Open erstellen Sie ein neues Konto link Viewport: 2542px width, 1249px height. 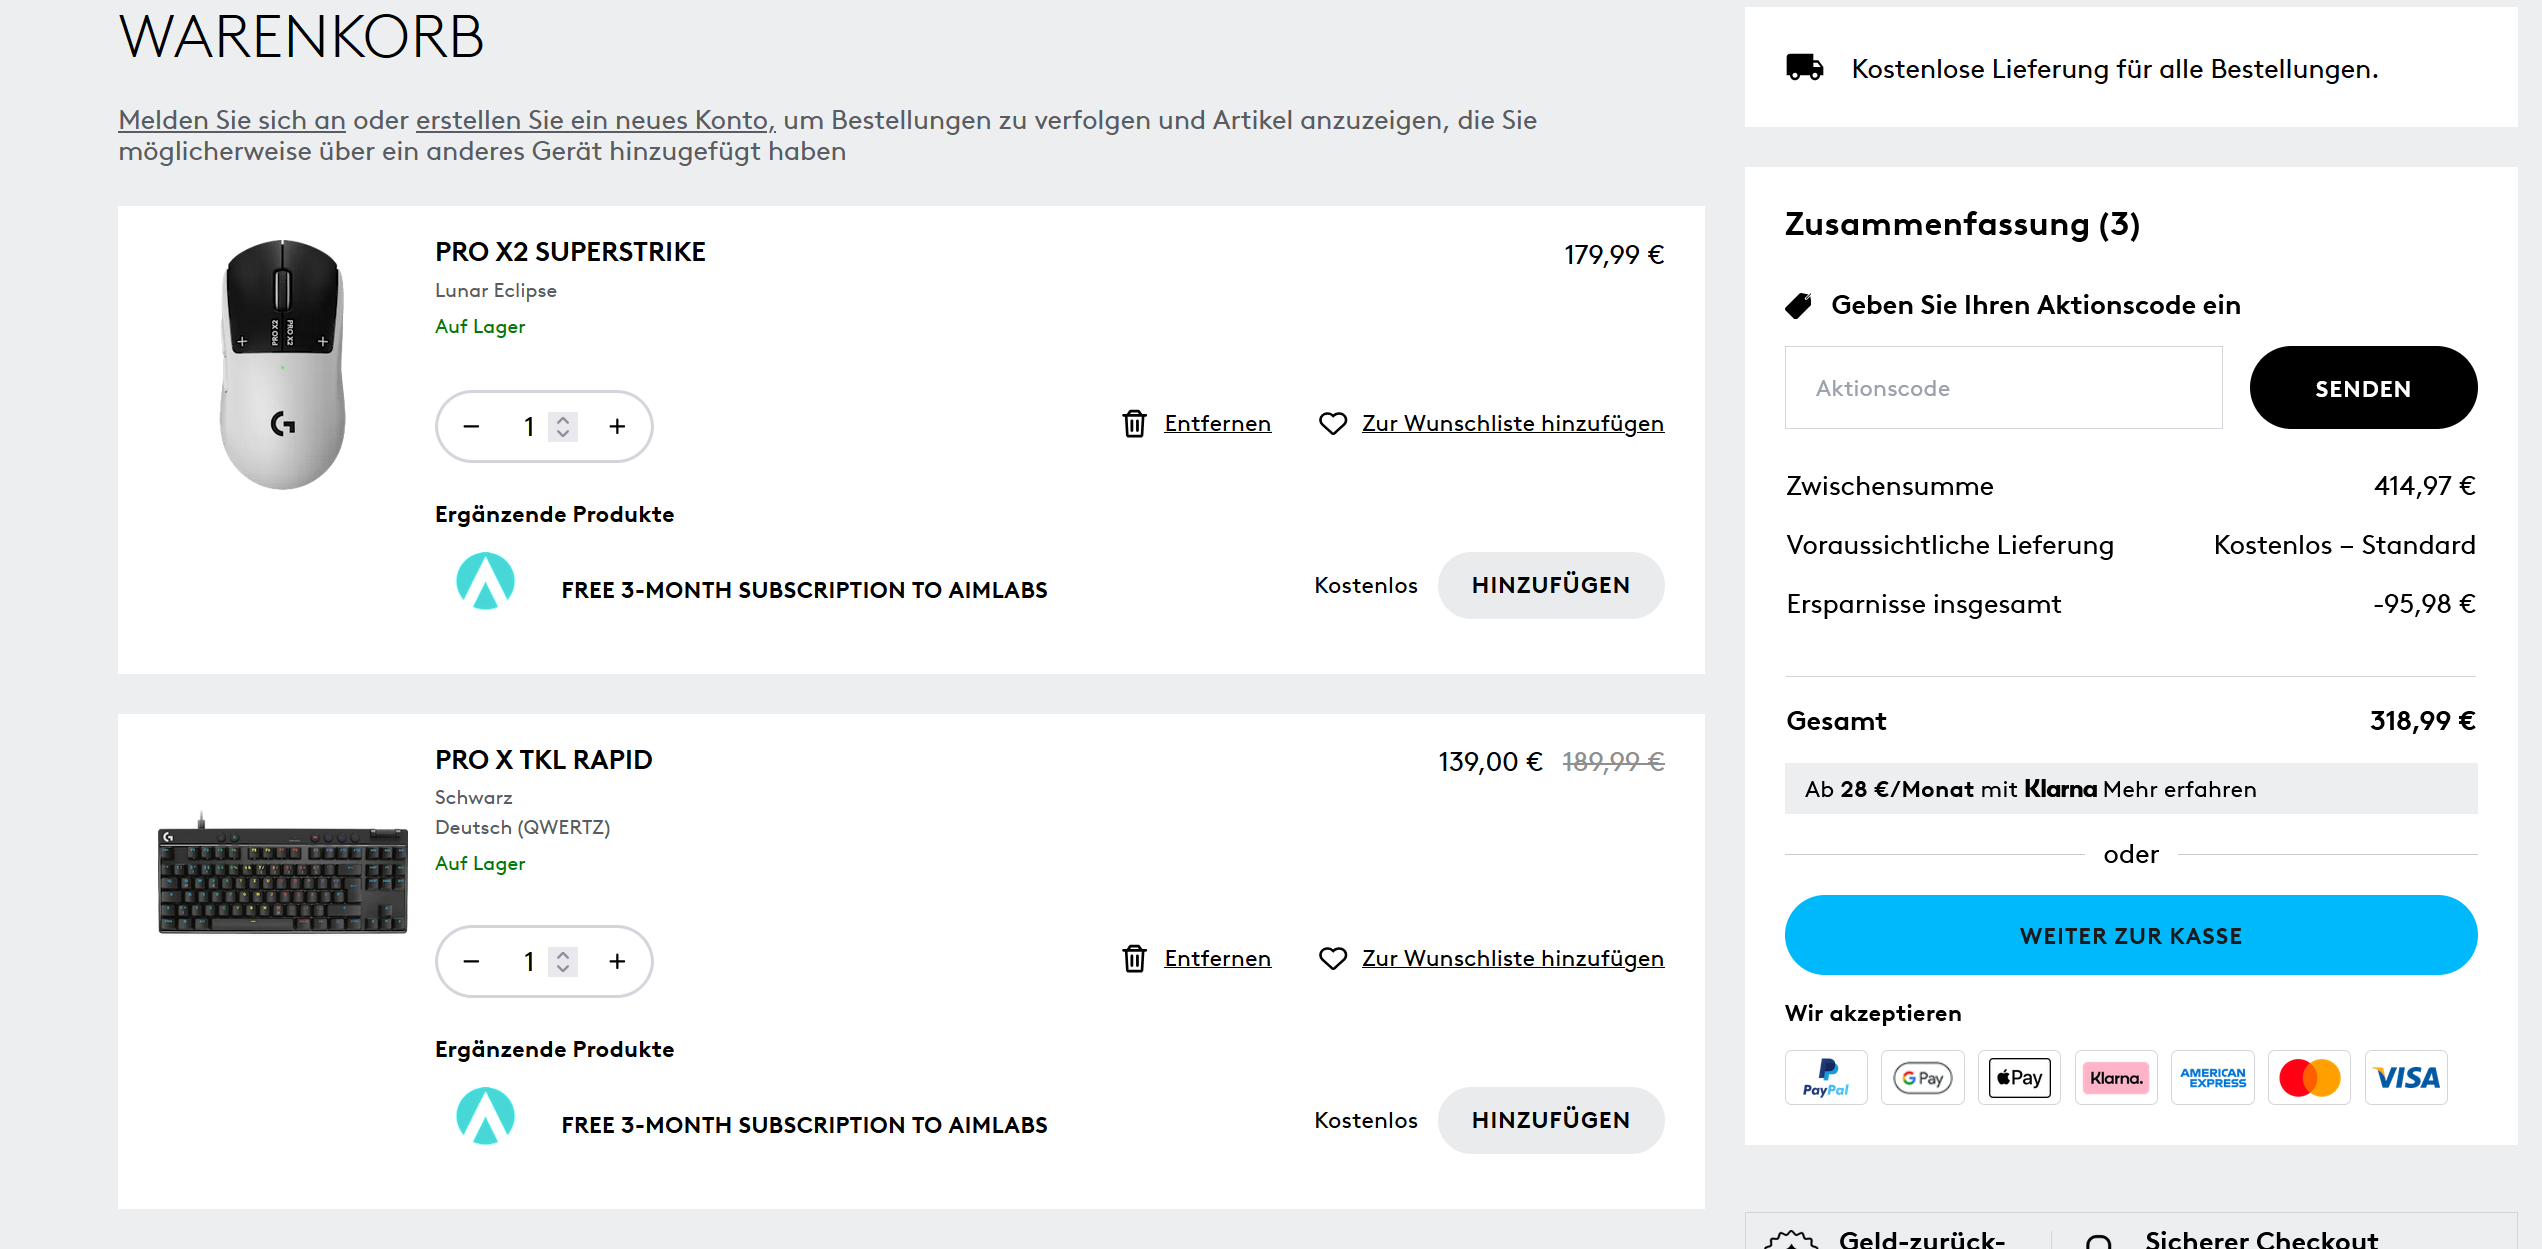tap(594, 120)
